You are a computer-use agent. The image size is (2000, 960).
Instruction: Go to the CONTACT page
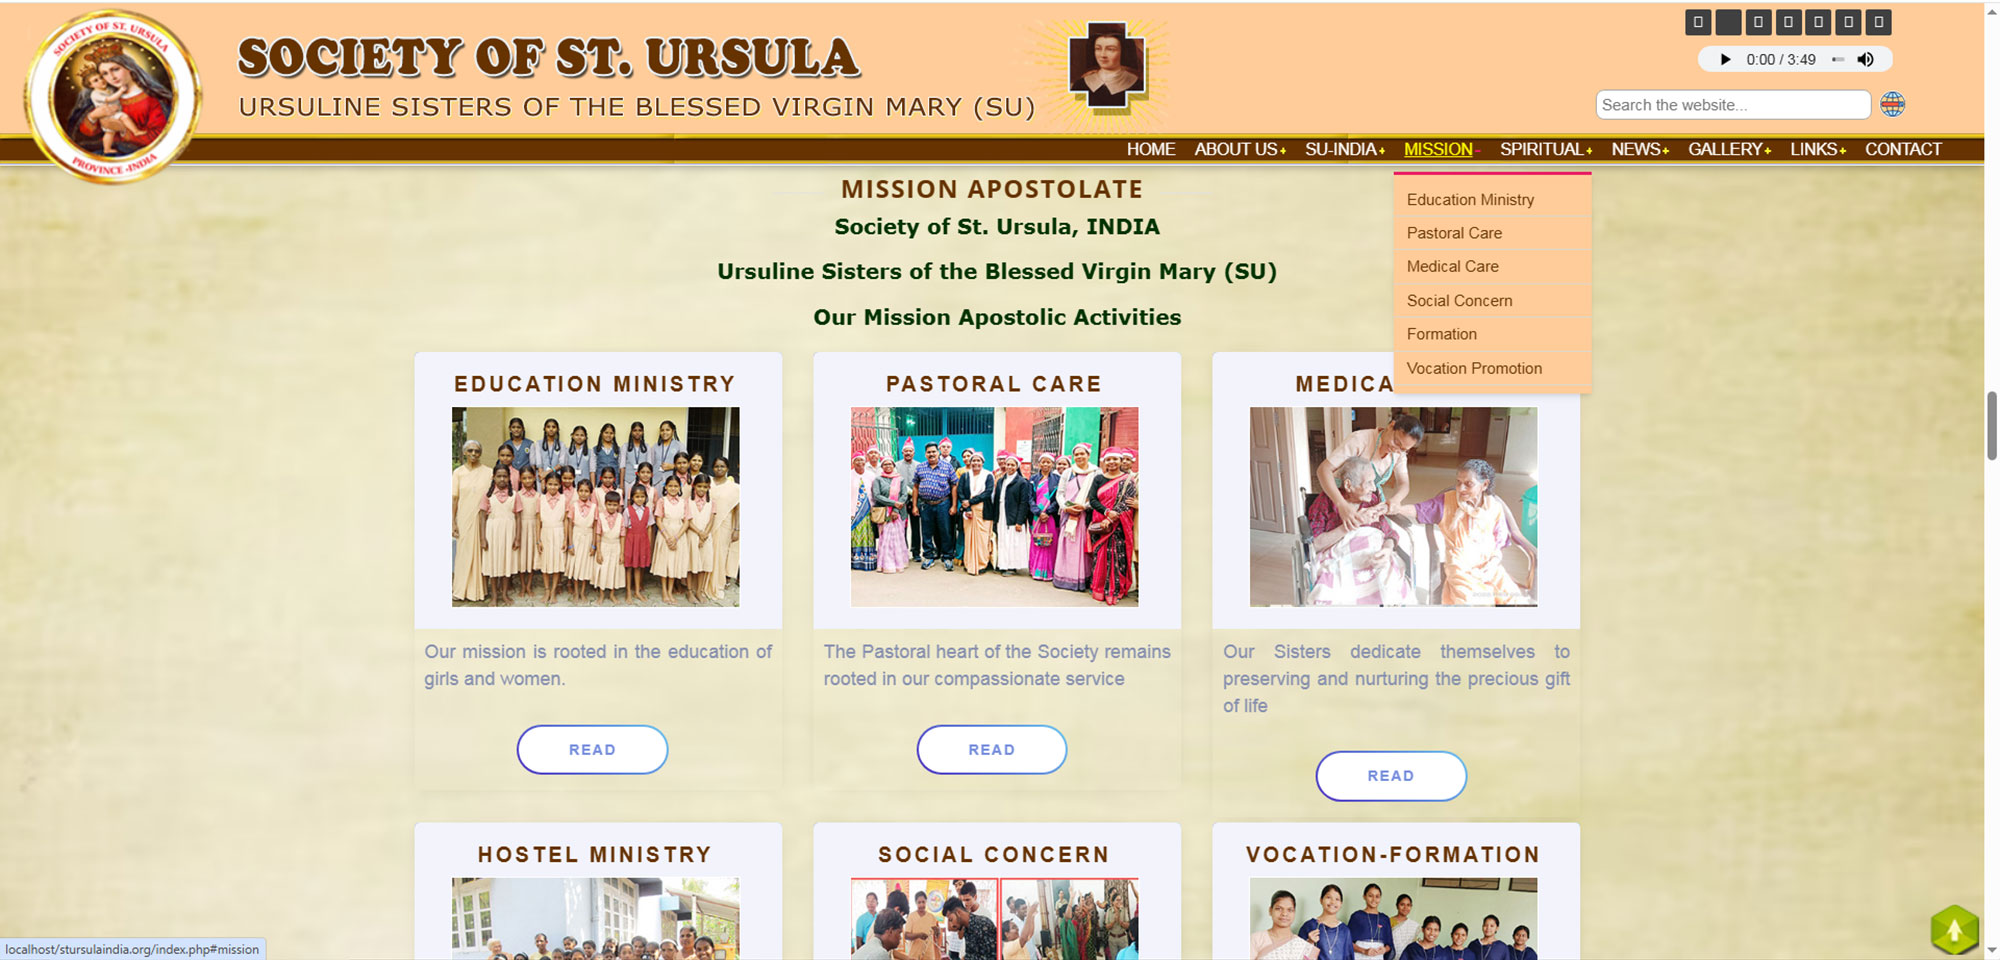pos(1902,149)
